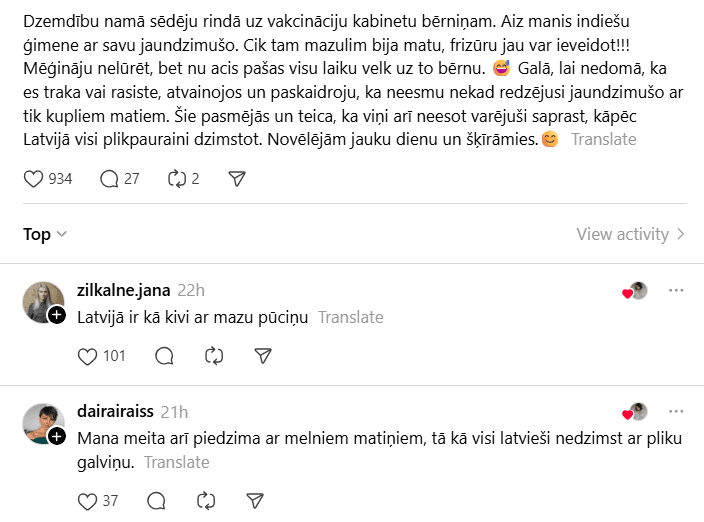Like the main post with 934 likes
Image resolution: width=704 pixels, height=522 pixels.
[x=34, y=179]
